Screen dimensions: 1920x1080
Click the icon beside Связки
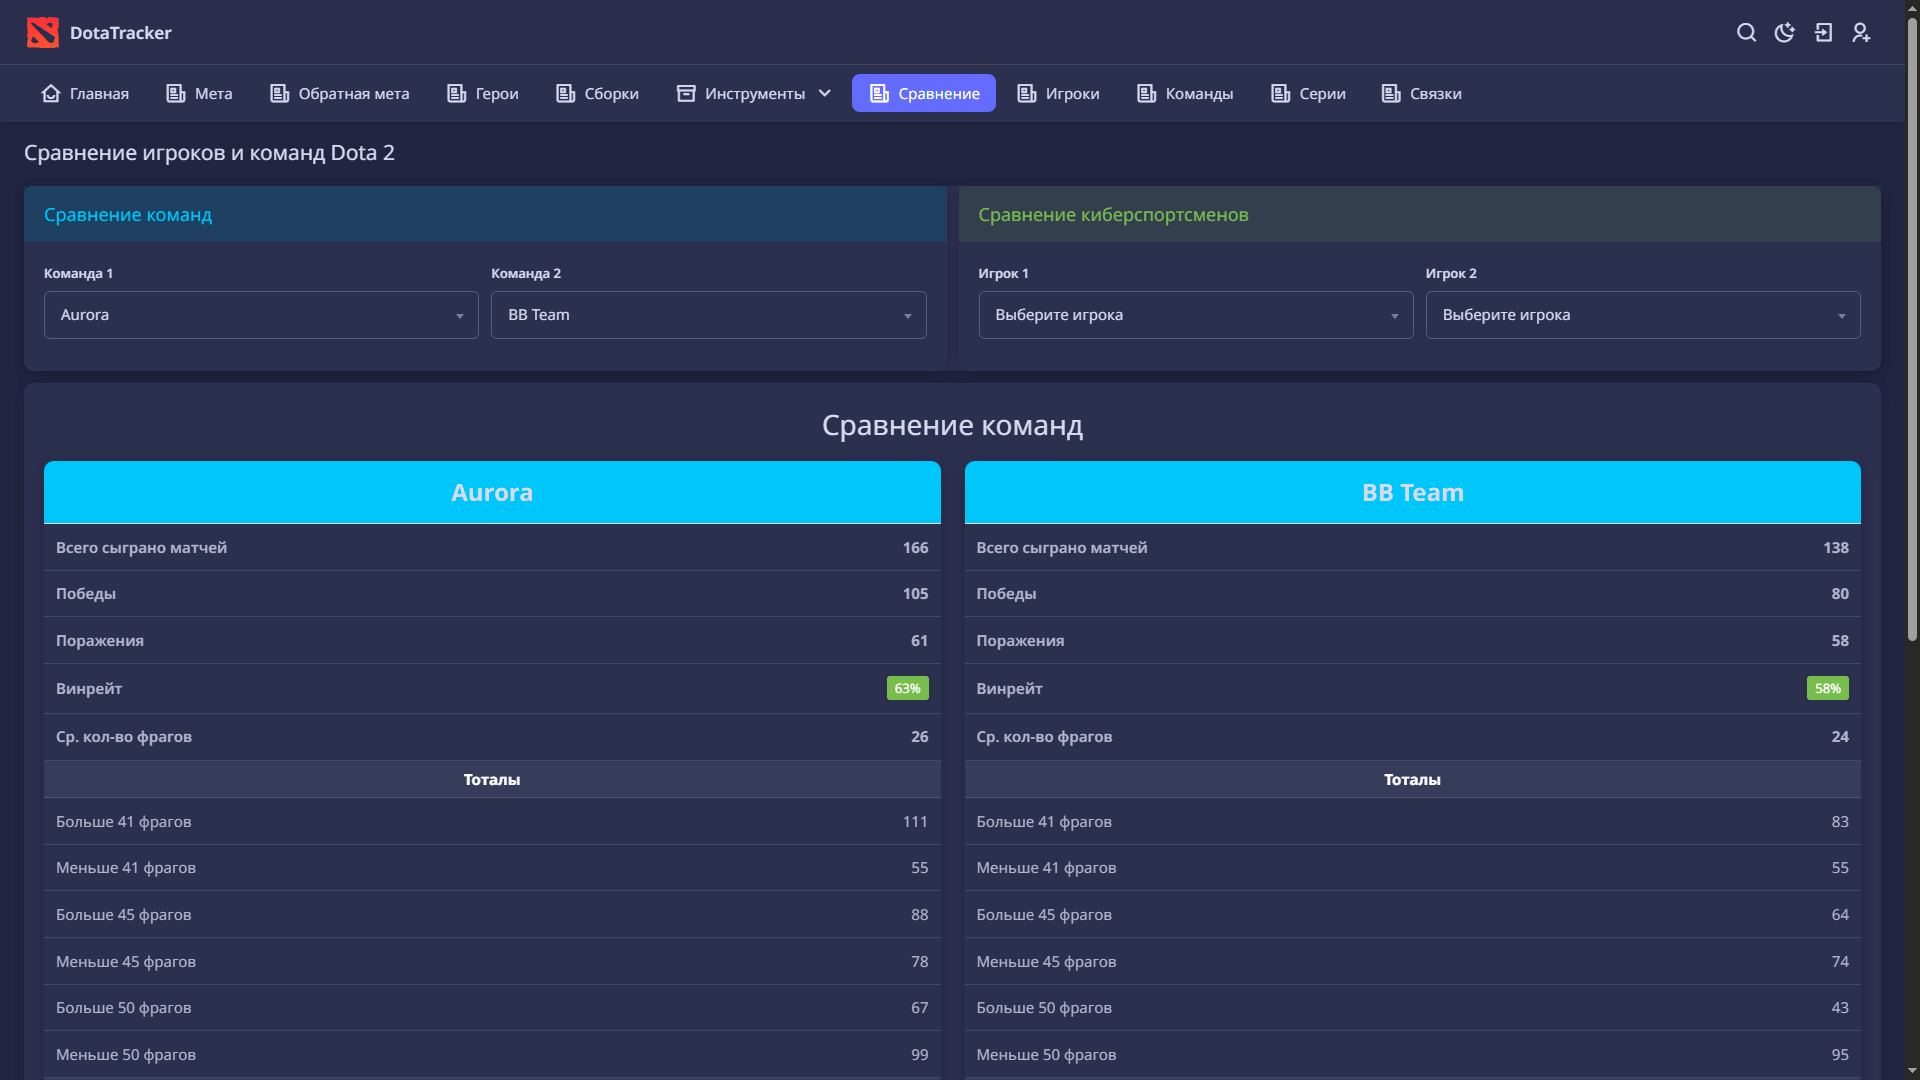pos(1391,93)
